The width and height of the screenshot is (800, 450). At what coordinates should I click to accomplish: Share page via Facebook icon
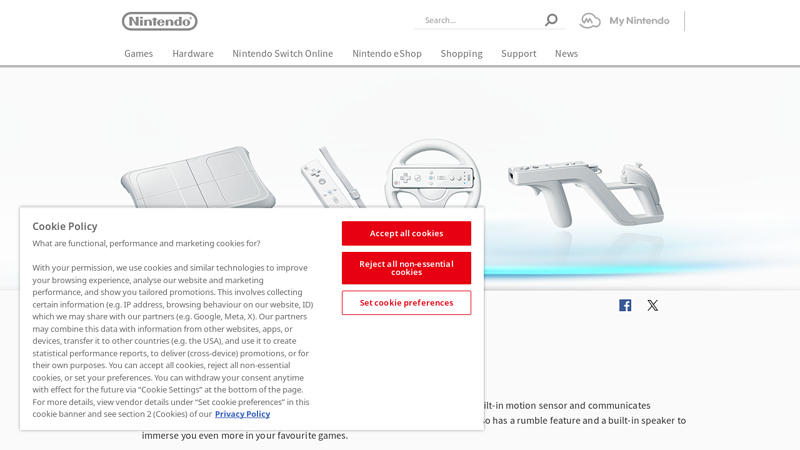[625, 305]
